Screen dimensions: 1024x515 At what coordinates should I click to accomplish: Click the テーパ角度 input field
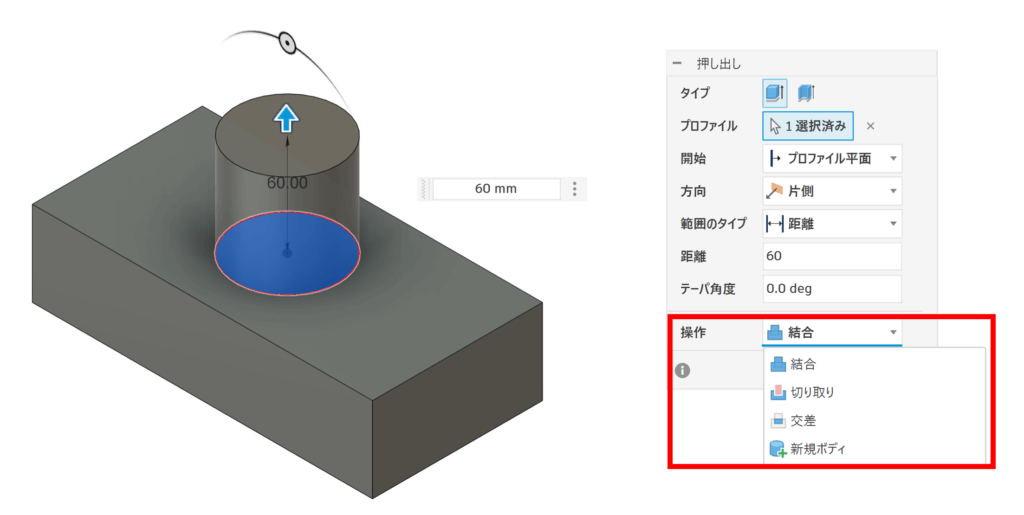(832, 289)
